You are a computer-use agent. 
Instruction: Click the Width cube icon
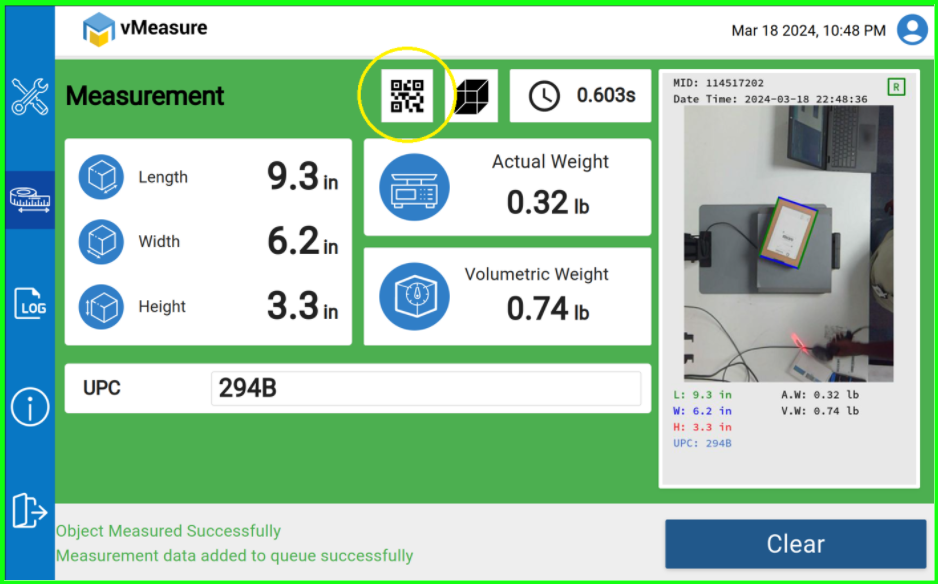[101, 242]
